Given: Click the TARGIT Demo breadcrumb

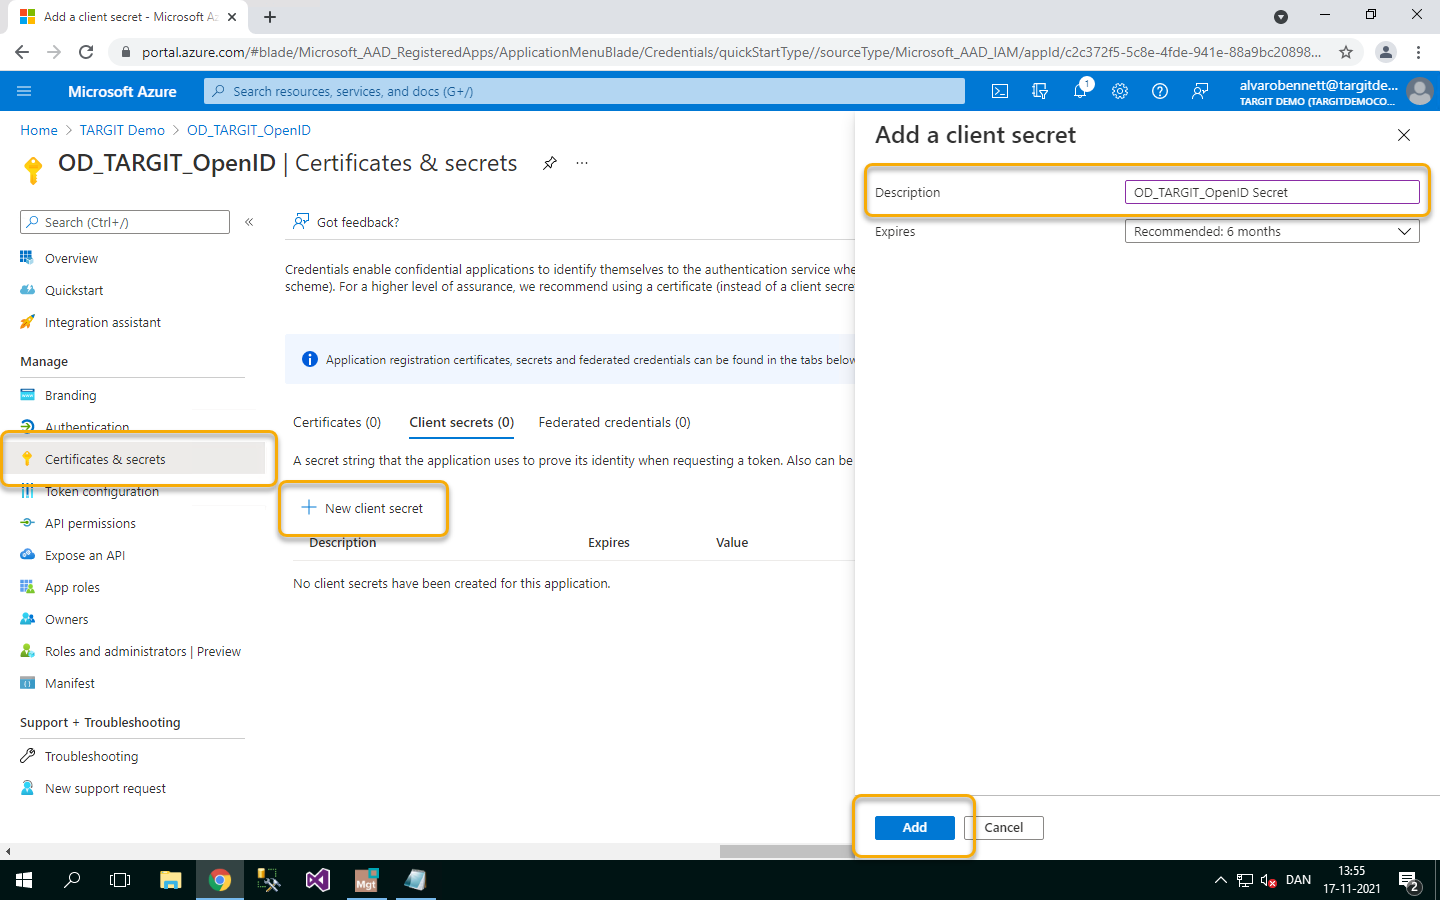Looking at the screenshot, I should pos(122,130).
